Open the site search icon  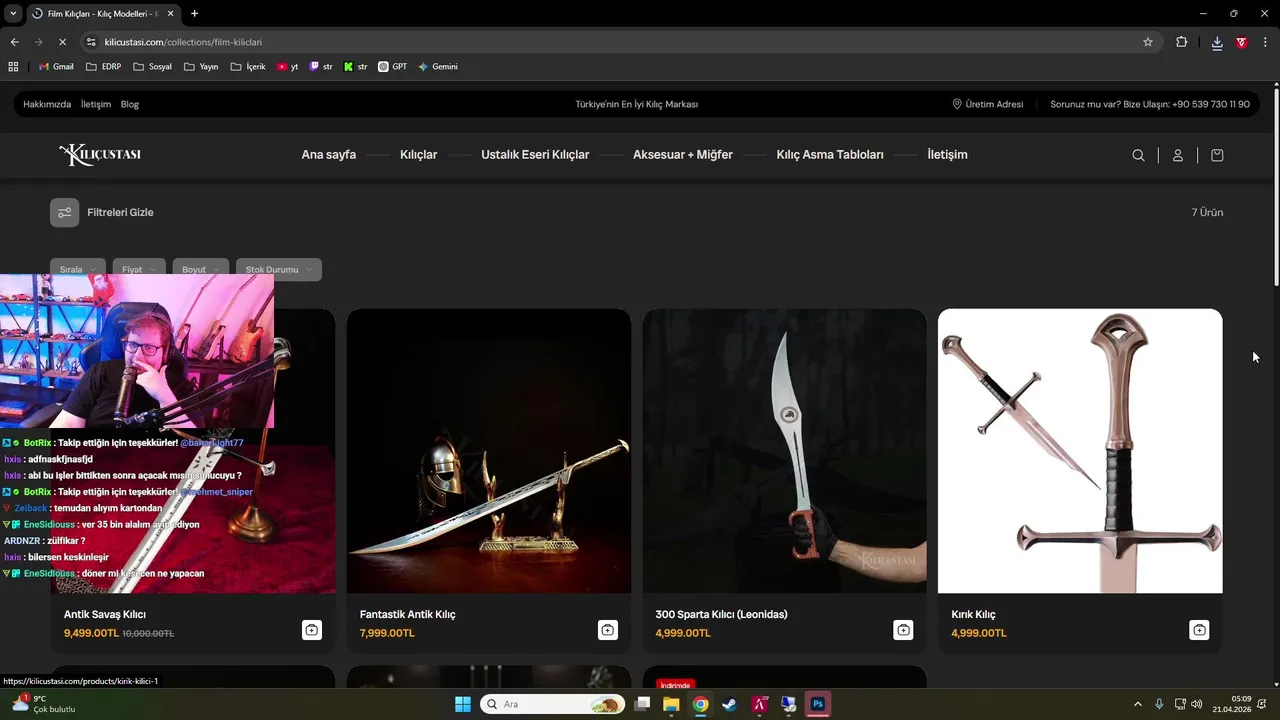coord(1138,155)
